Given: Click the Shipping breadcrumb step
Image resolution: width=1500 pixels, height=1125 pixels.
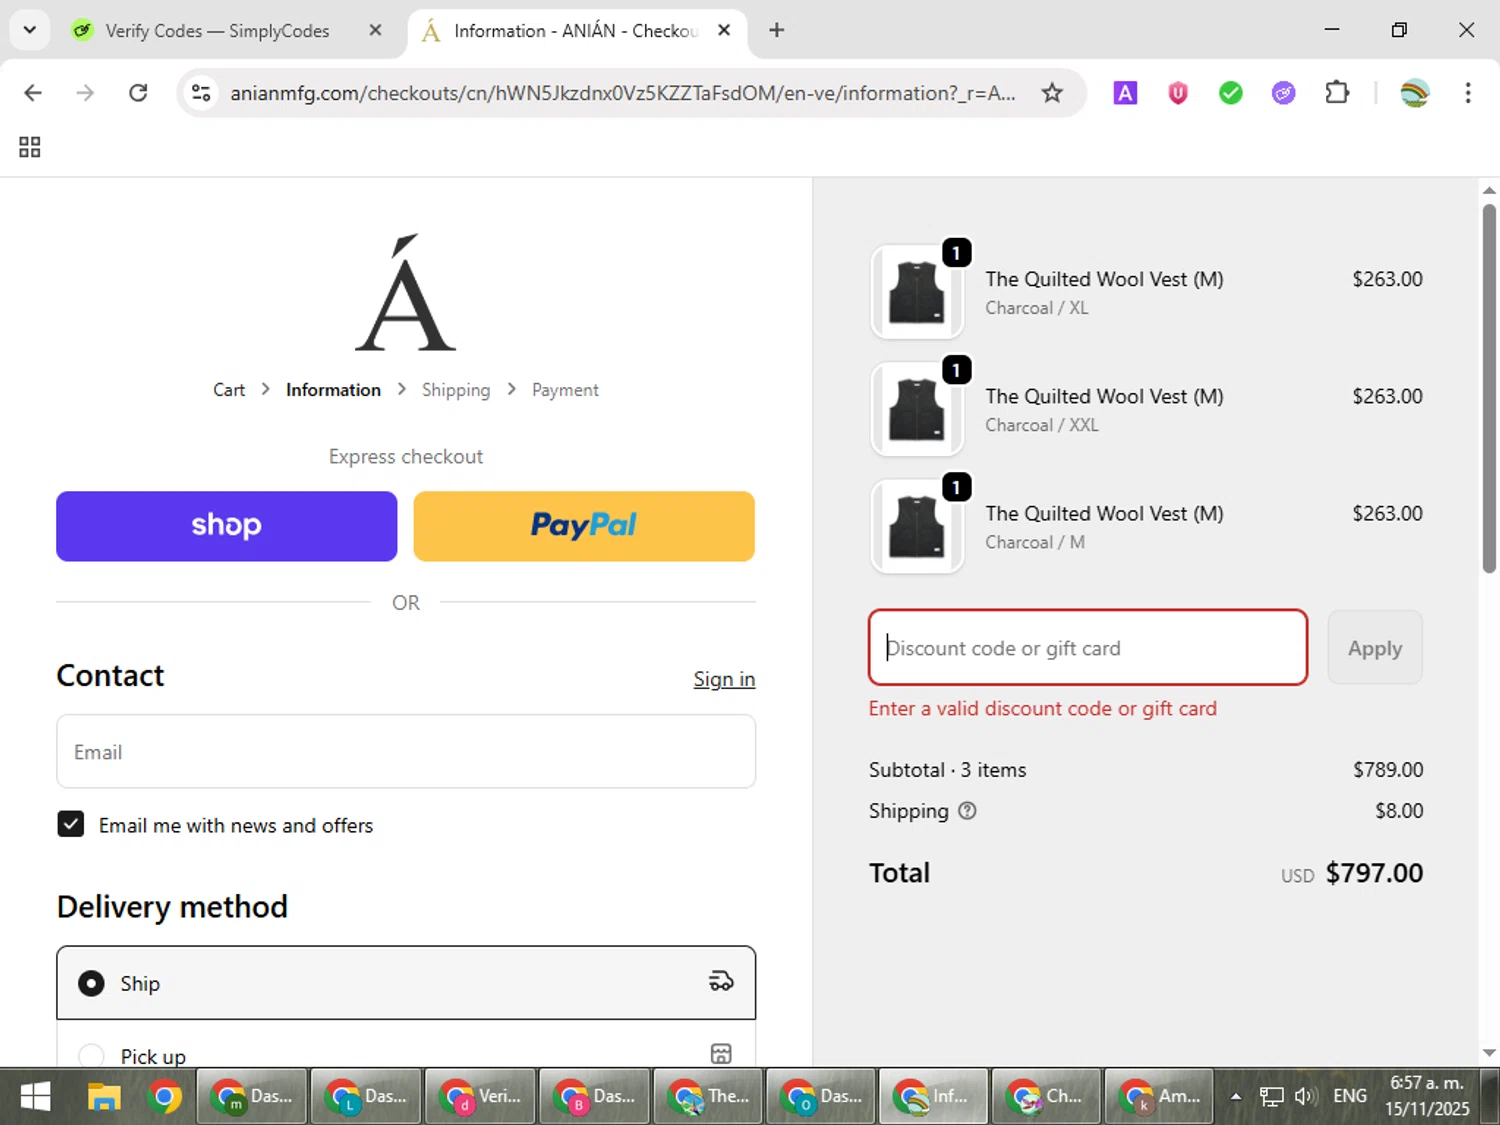Looking at the screenshot, I should 456,390.
